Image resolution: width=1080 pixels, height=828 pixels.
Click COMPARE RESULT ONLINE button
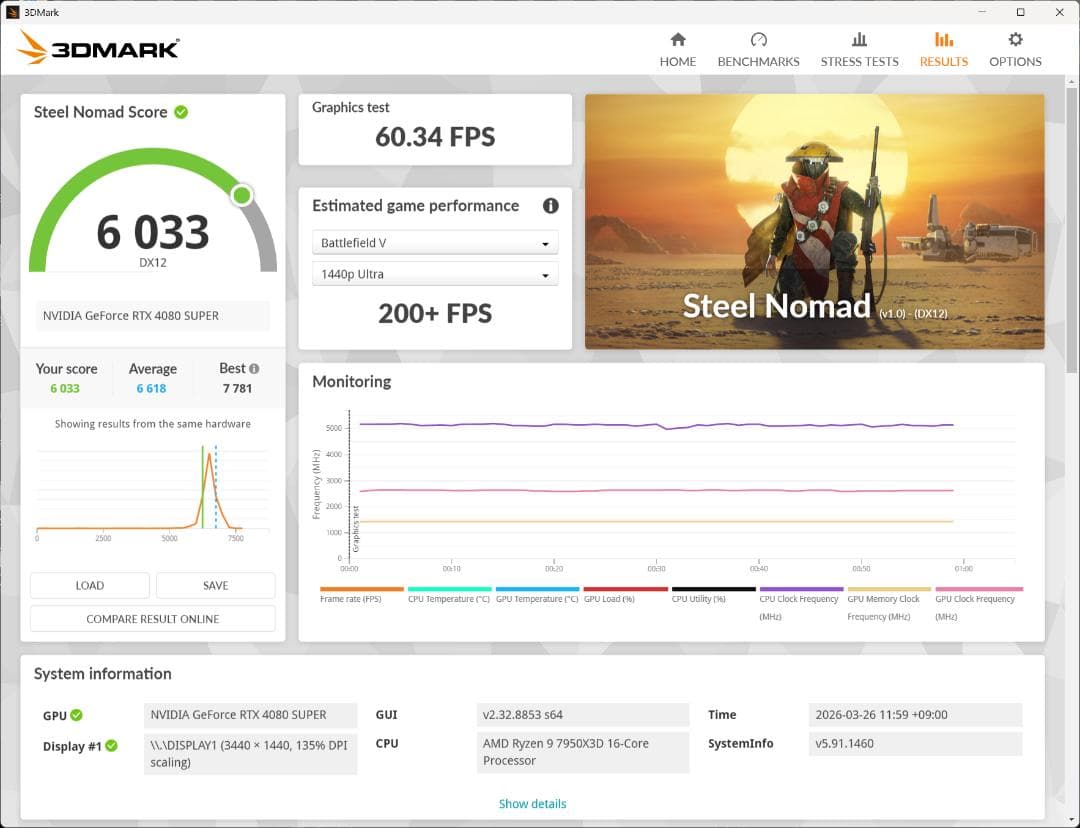[153, 619]
